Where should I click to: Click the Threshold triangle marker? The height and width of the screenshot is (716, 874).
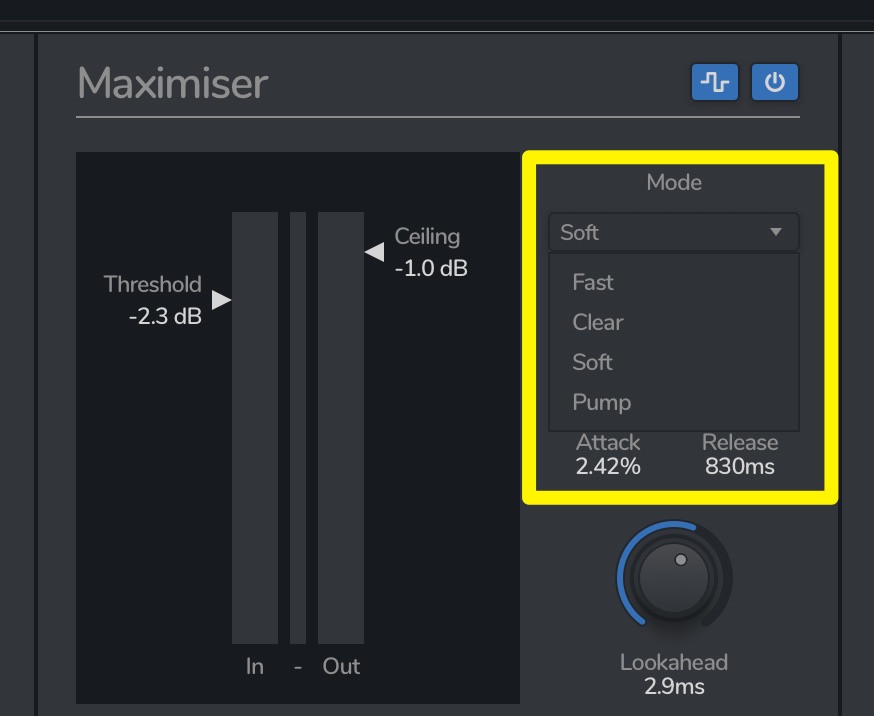pyautogui.click(x=221, y=299)
